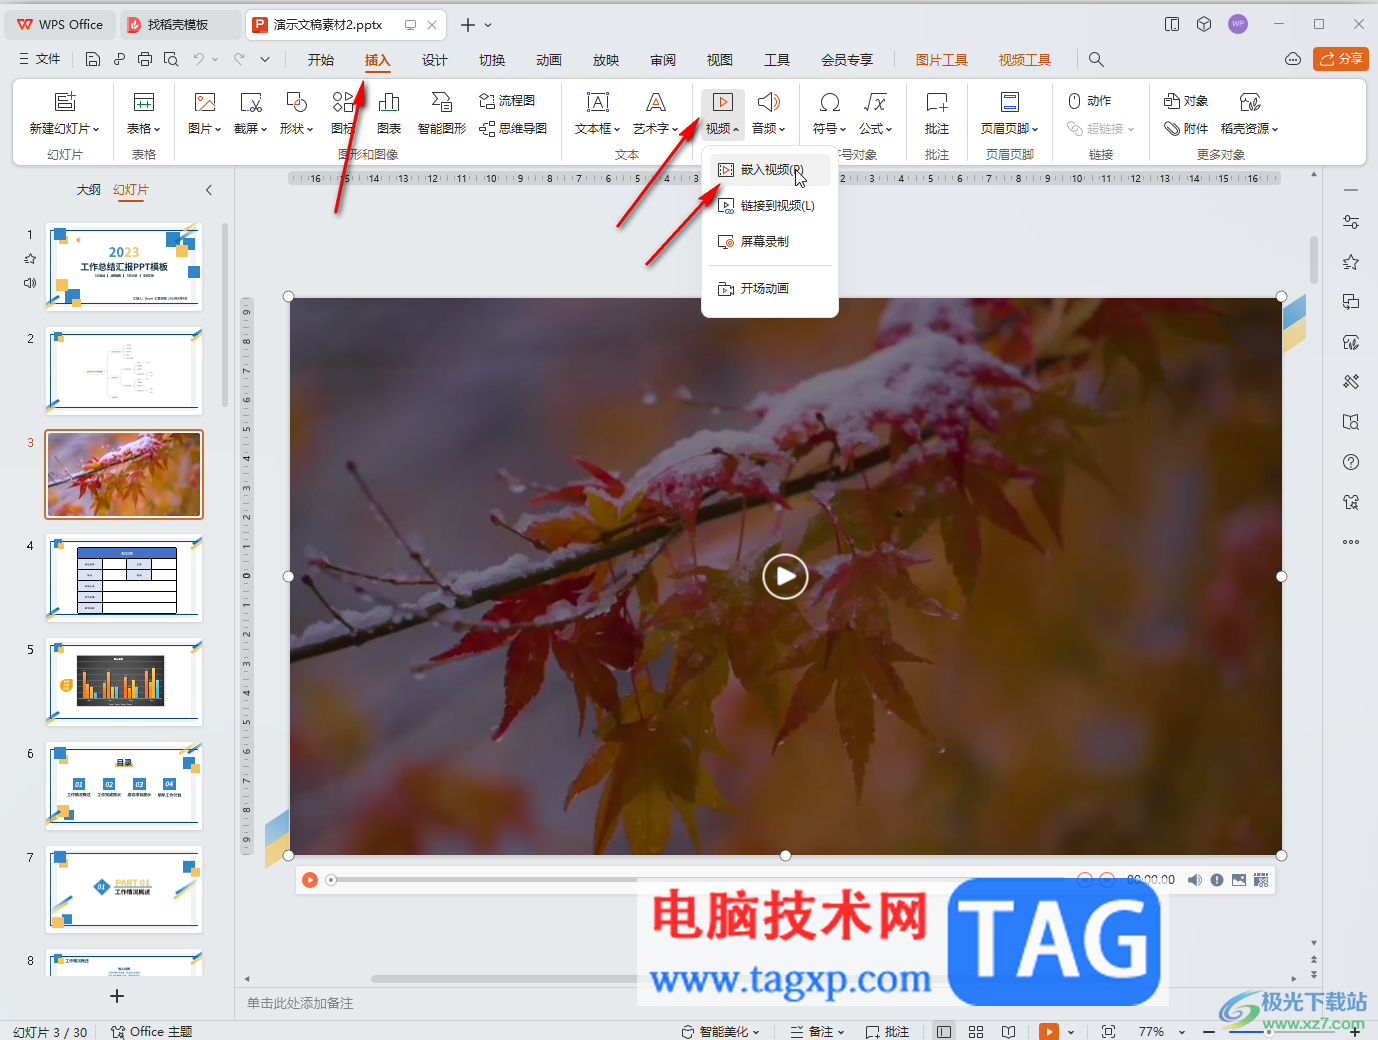Click the Save icon in quick toolbar

pos(93,60)
